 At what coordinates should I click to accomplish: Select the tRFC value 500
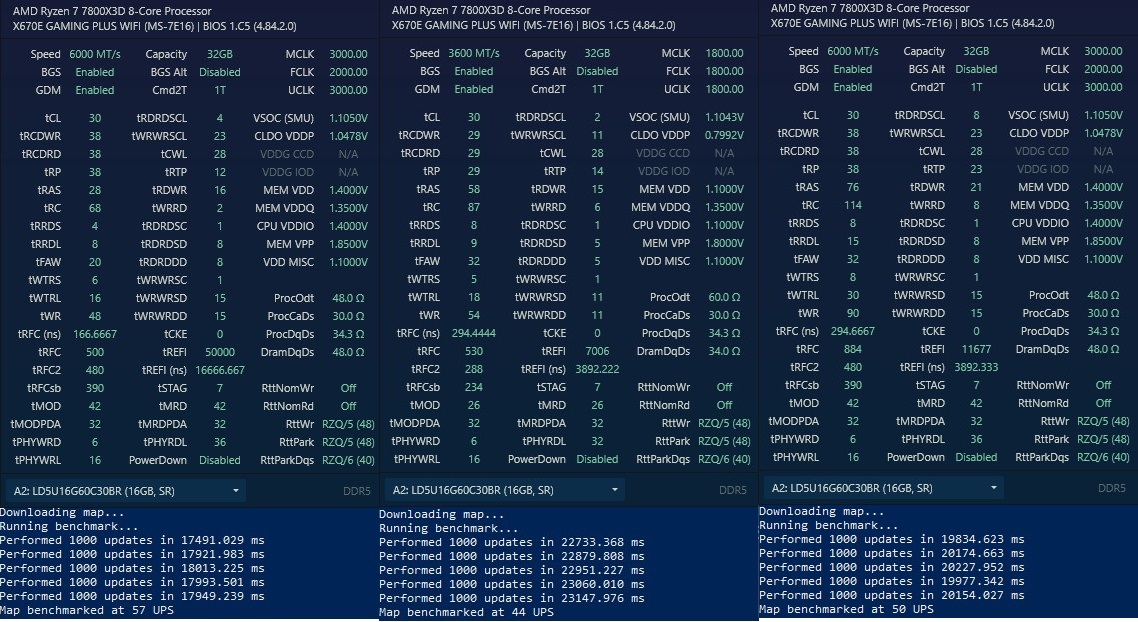pos(95,352)
